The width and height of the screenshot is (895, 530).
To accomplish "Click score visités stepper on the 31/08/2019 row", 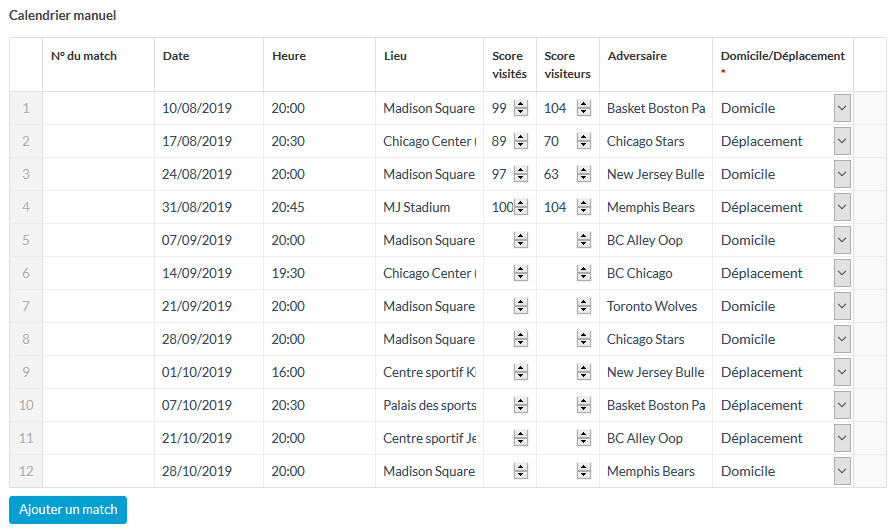I will coord(521,207).
